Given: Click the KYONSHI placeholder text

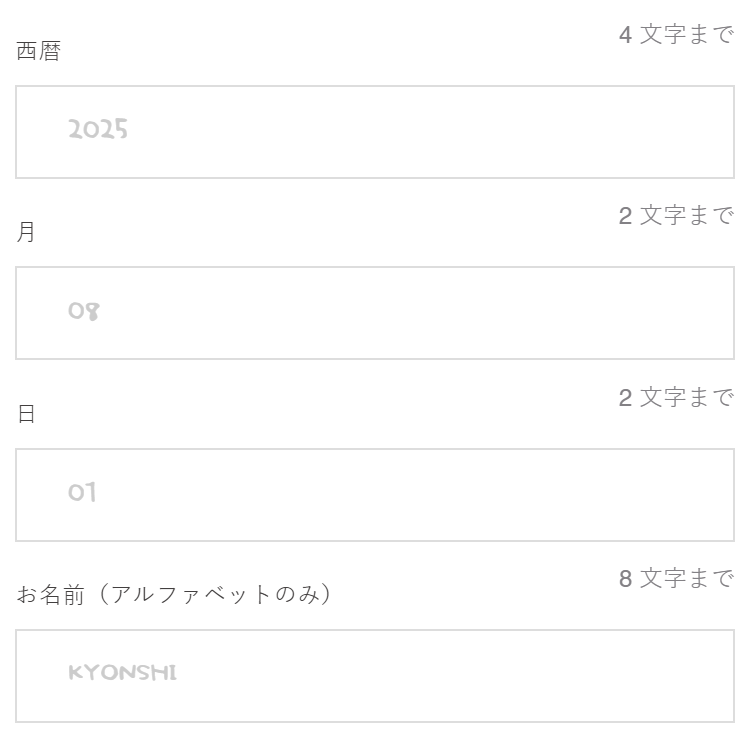Looking at the screenshot, I should pyautogui.click(x=122, y=673).
